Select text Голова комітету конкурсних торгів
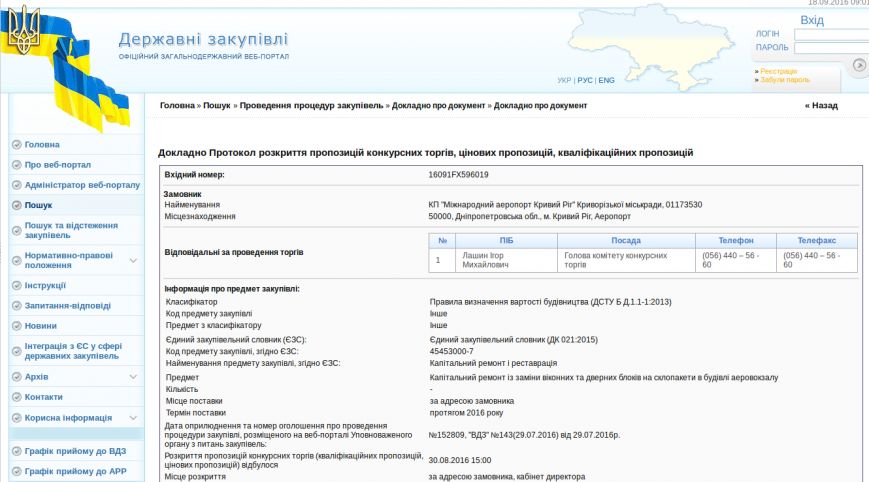Viewport: 869px width, 482px height. coord(616,260)
